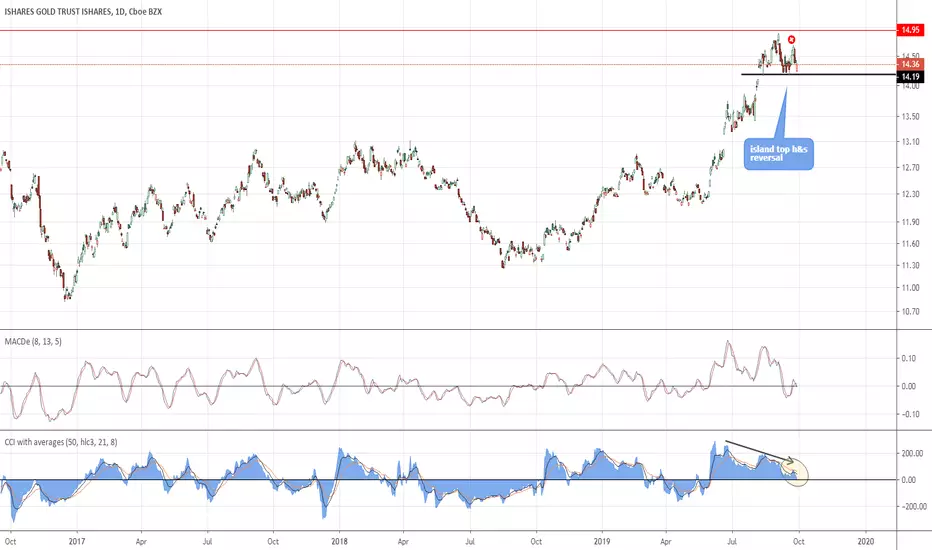The image size is (932, 550).
Task: Click the 13.10 price axis label
Action: click(x=910, y=142)
